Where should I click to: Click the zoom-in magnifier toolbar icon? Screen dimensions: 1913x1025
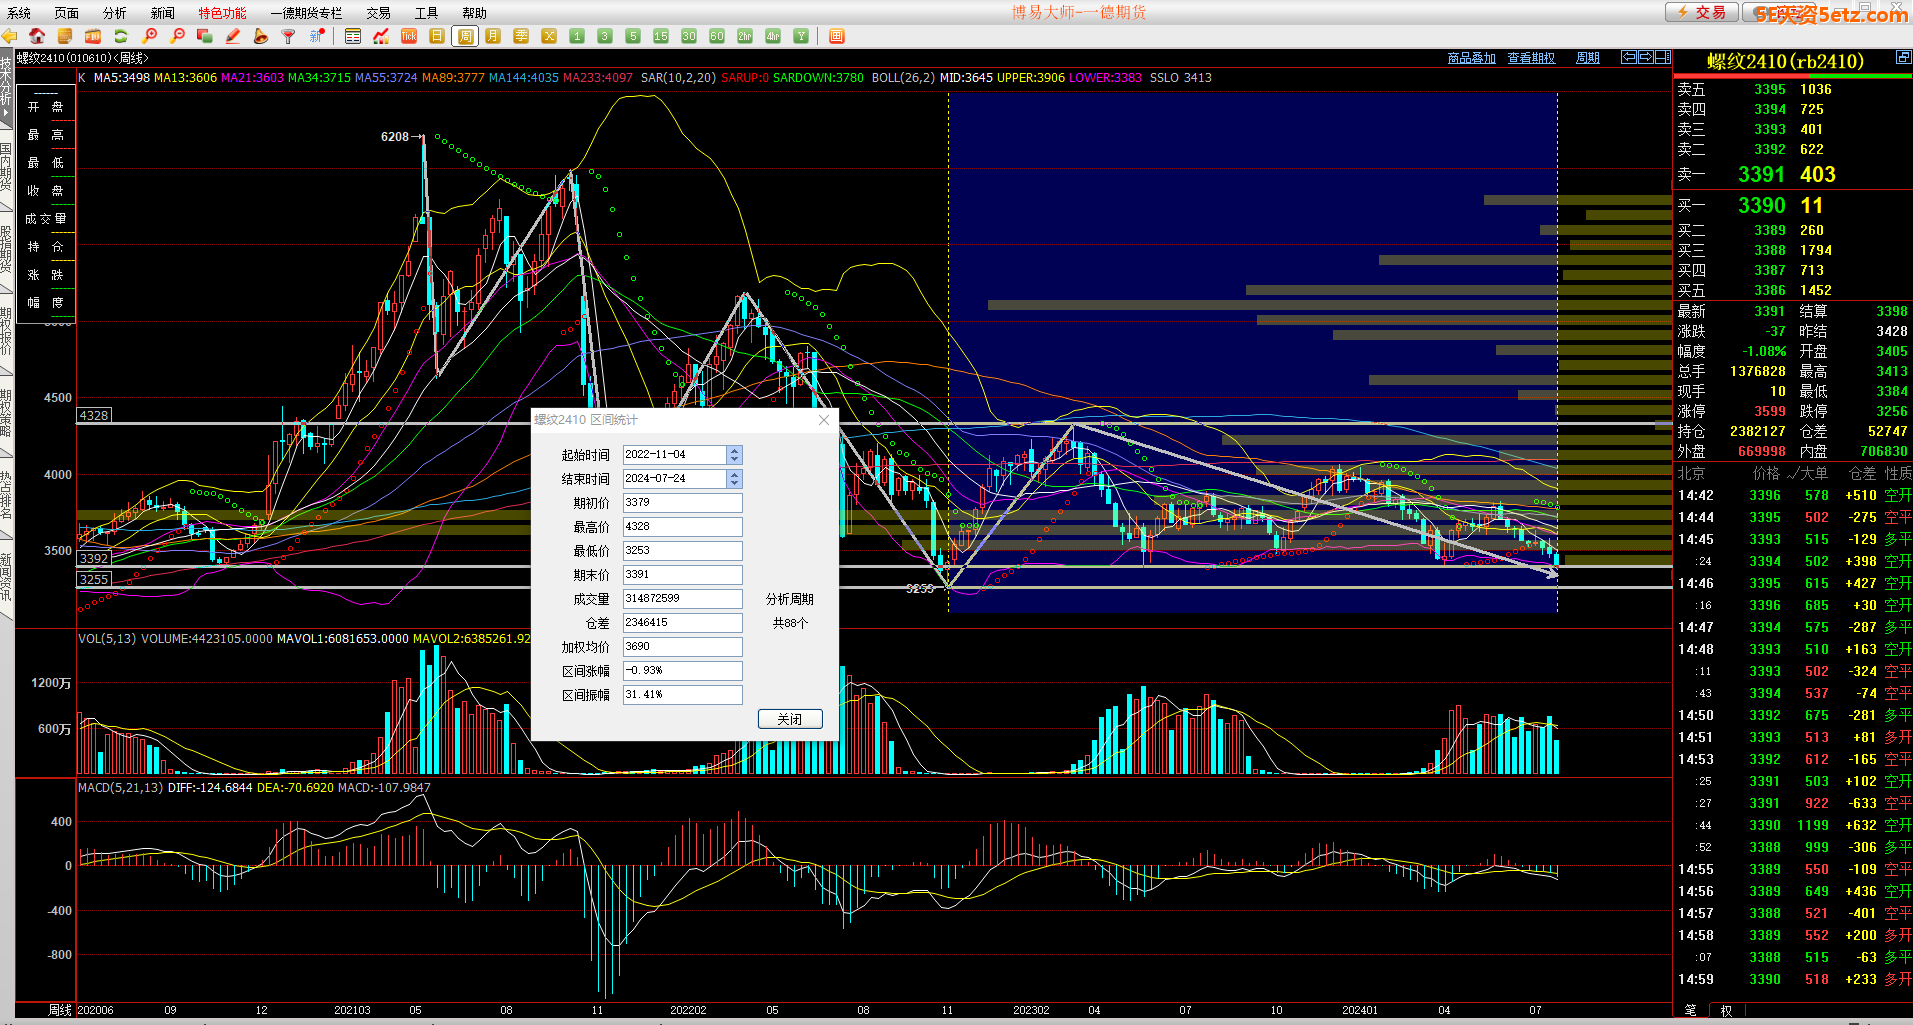(150, 36)
